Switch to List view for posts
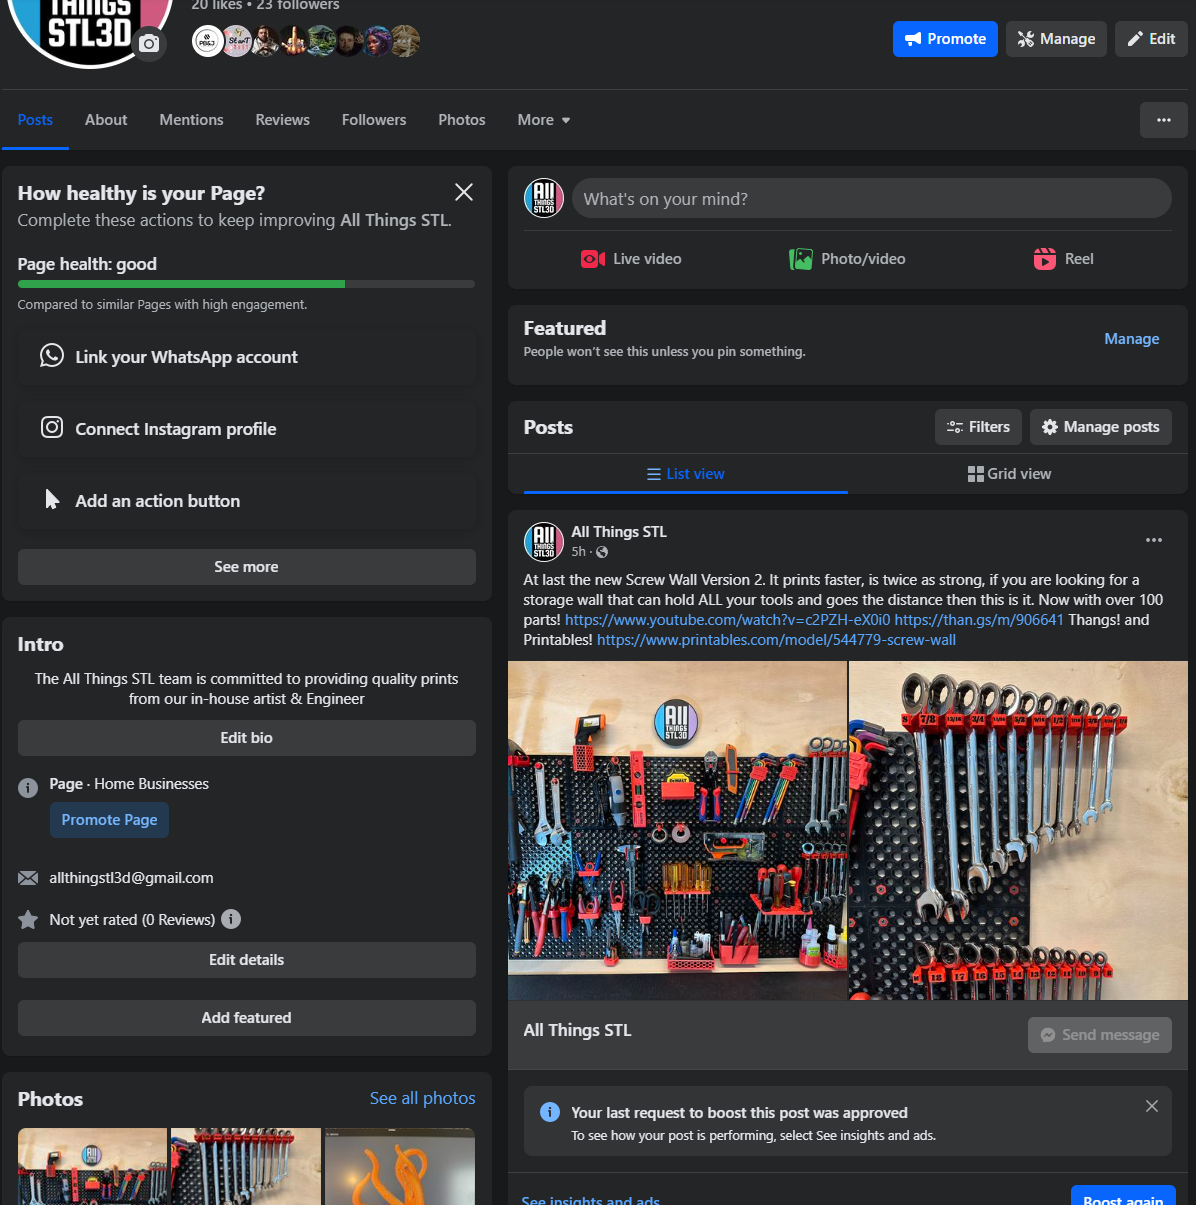Viewport: 1196px width, 1205px height. point(685,473)
